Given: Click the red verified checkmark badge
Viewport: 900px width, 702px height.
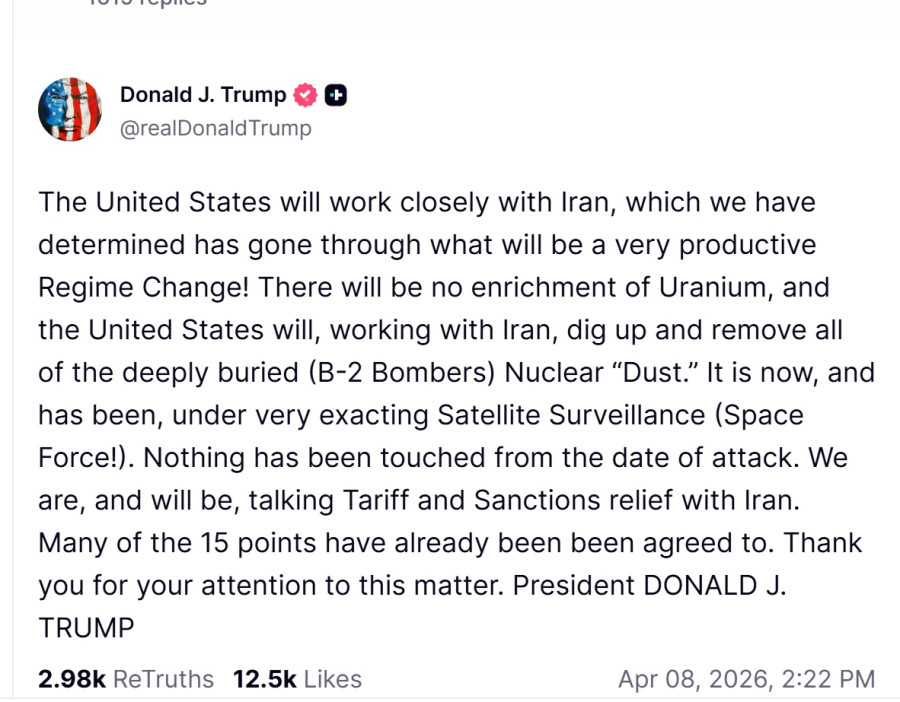Looking at the screenshot, I should point(305,95).
